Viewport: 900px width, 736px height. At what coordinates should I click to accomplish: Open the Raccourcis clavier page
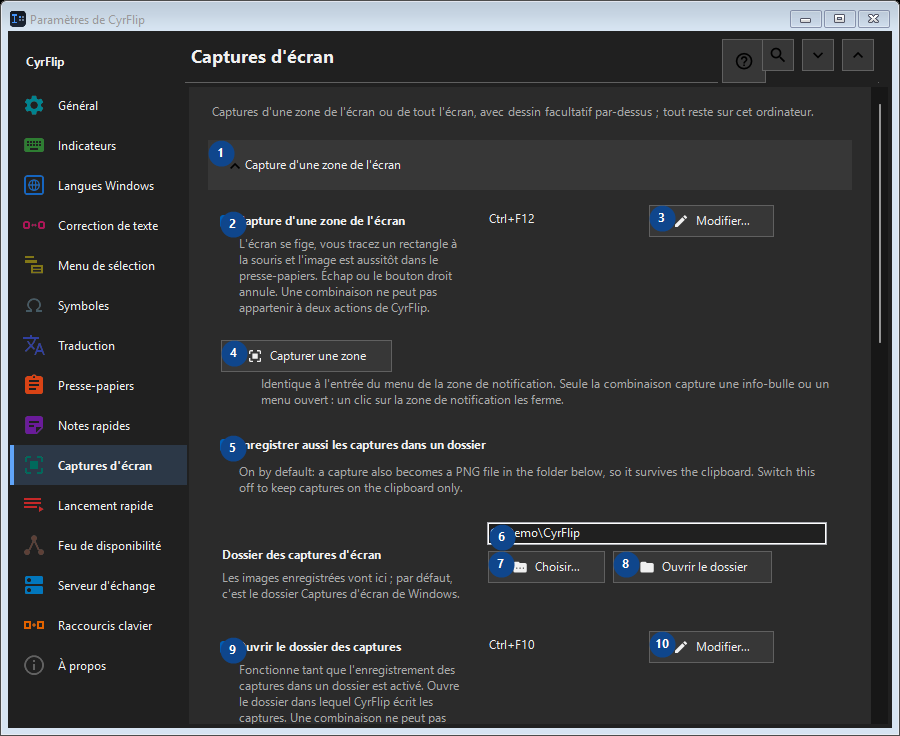point(99,625)
